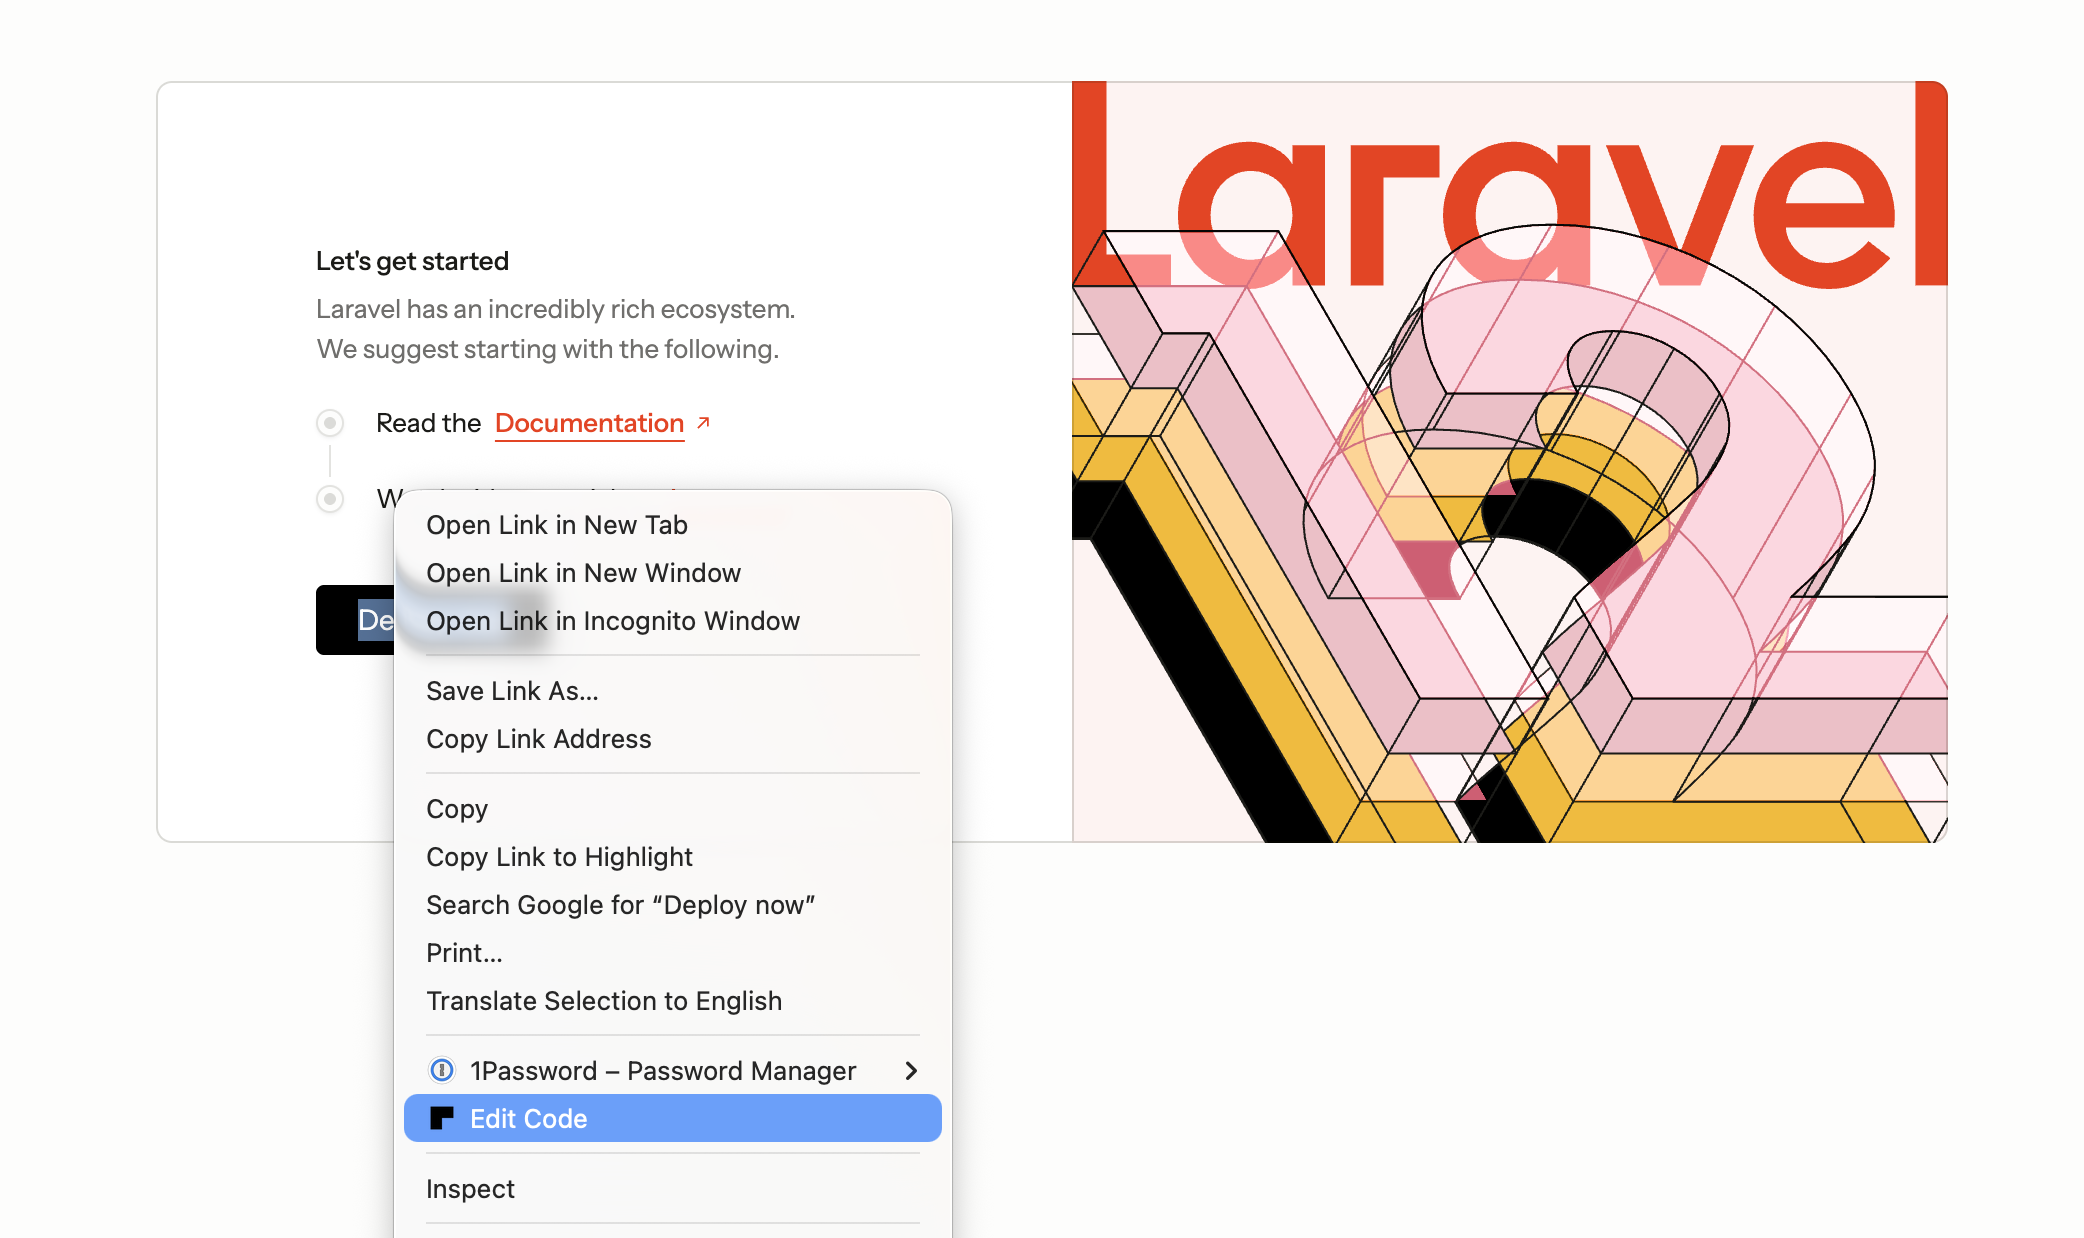The width and height of the screenshot is (2084, 1238).
Task: Open Inspect from the context menu
Action: point(470,1189)
